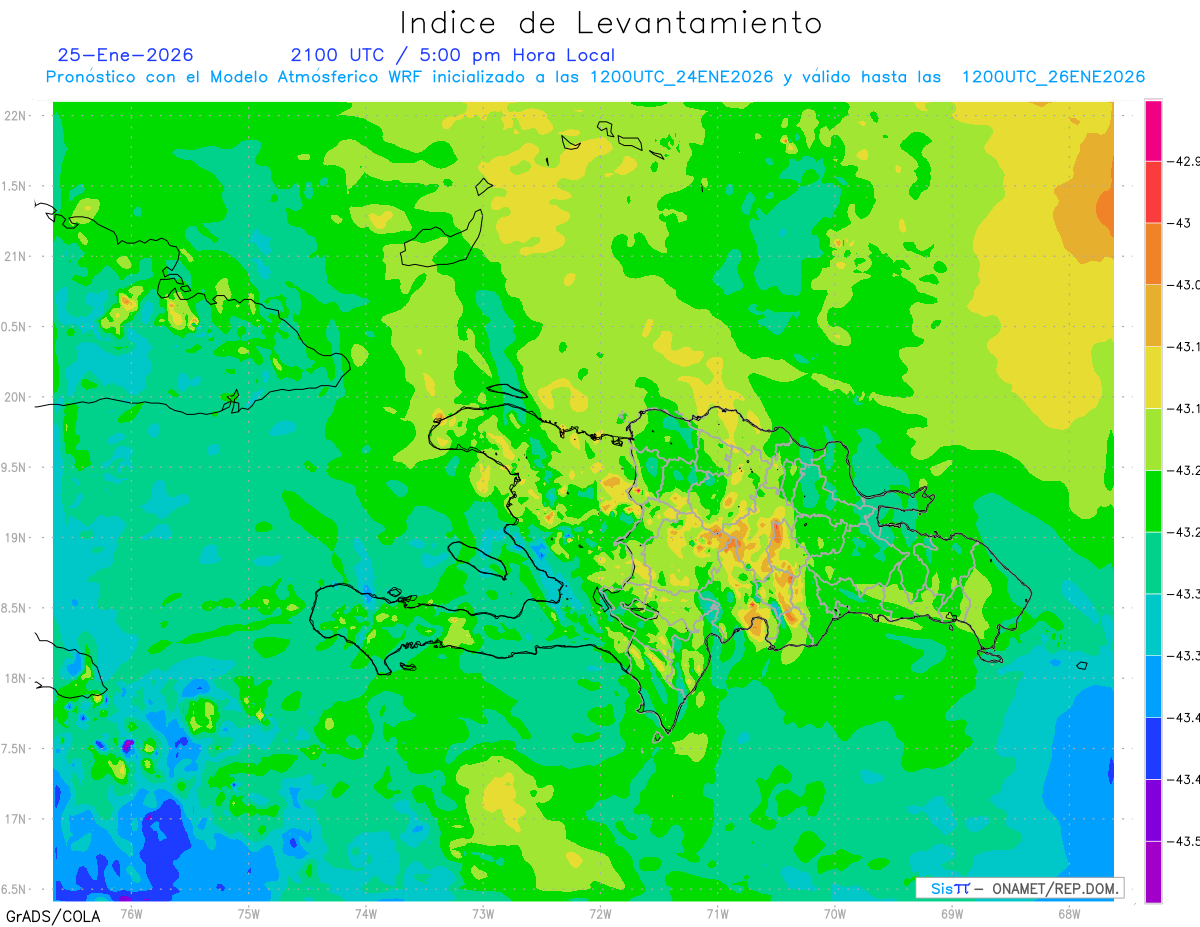Click the legend value '-42.9'
Image resolution: width=1200 pixels, height=927 pixels.
tap(1185, 161)
